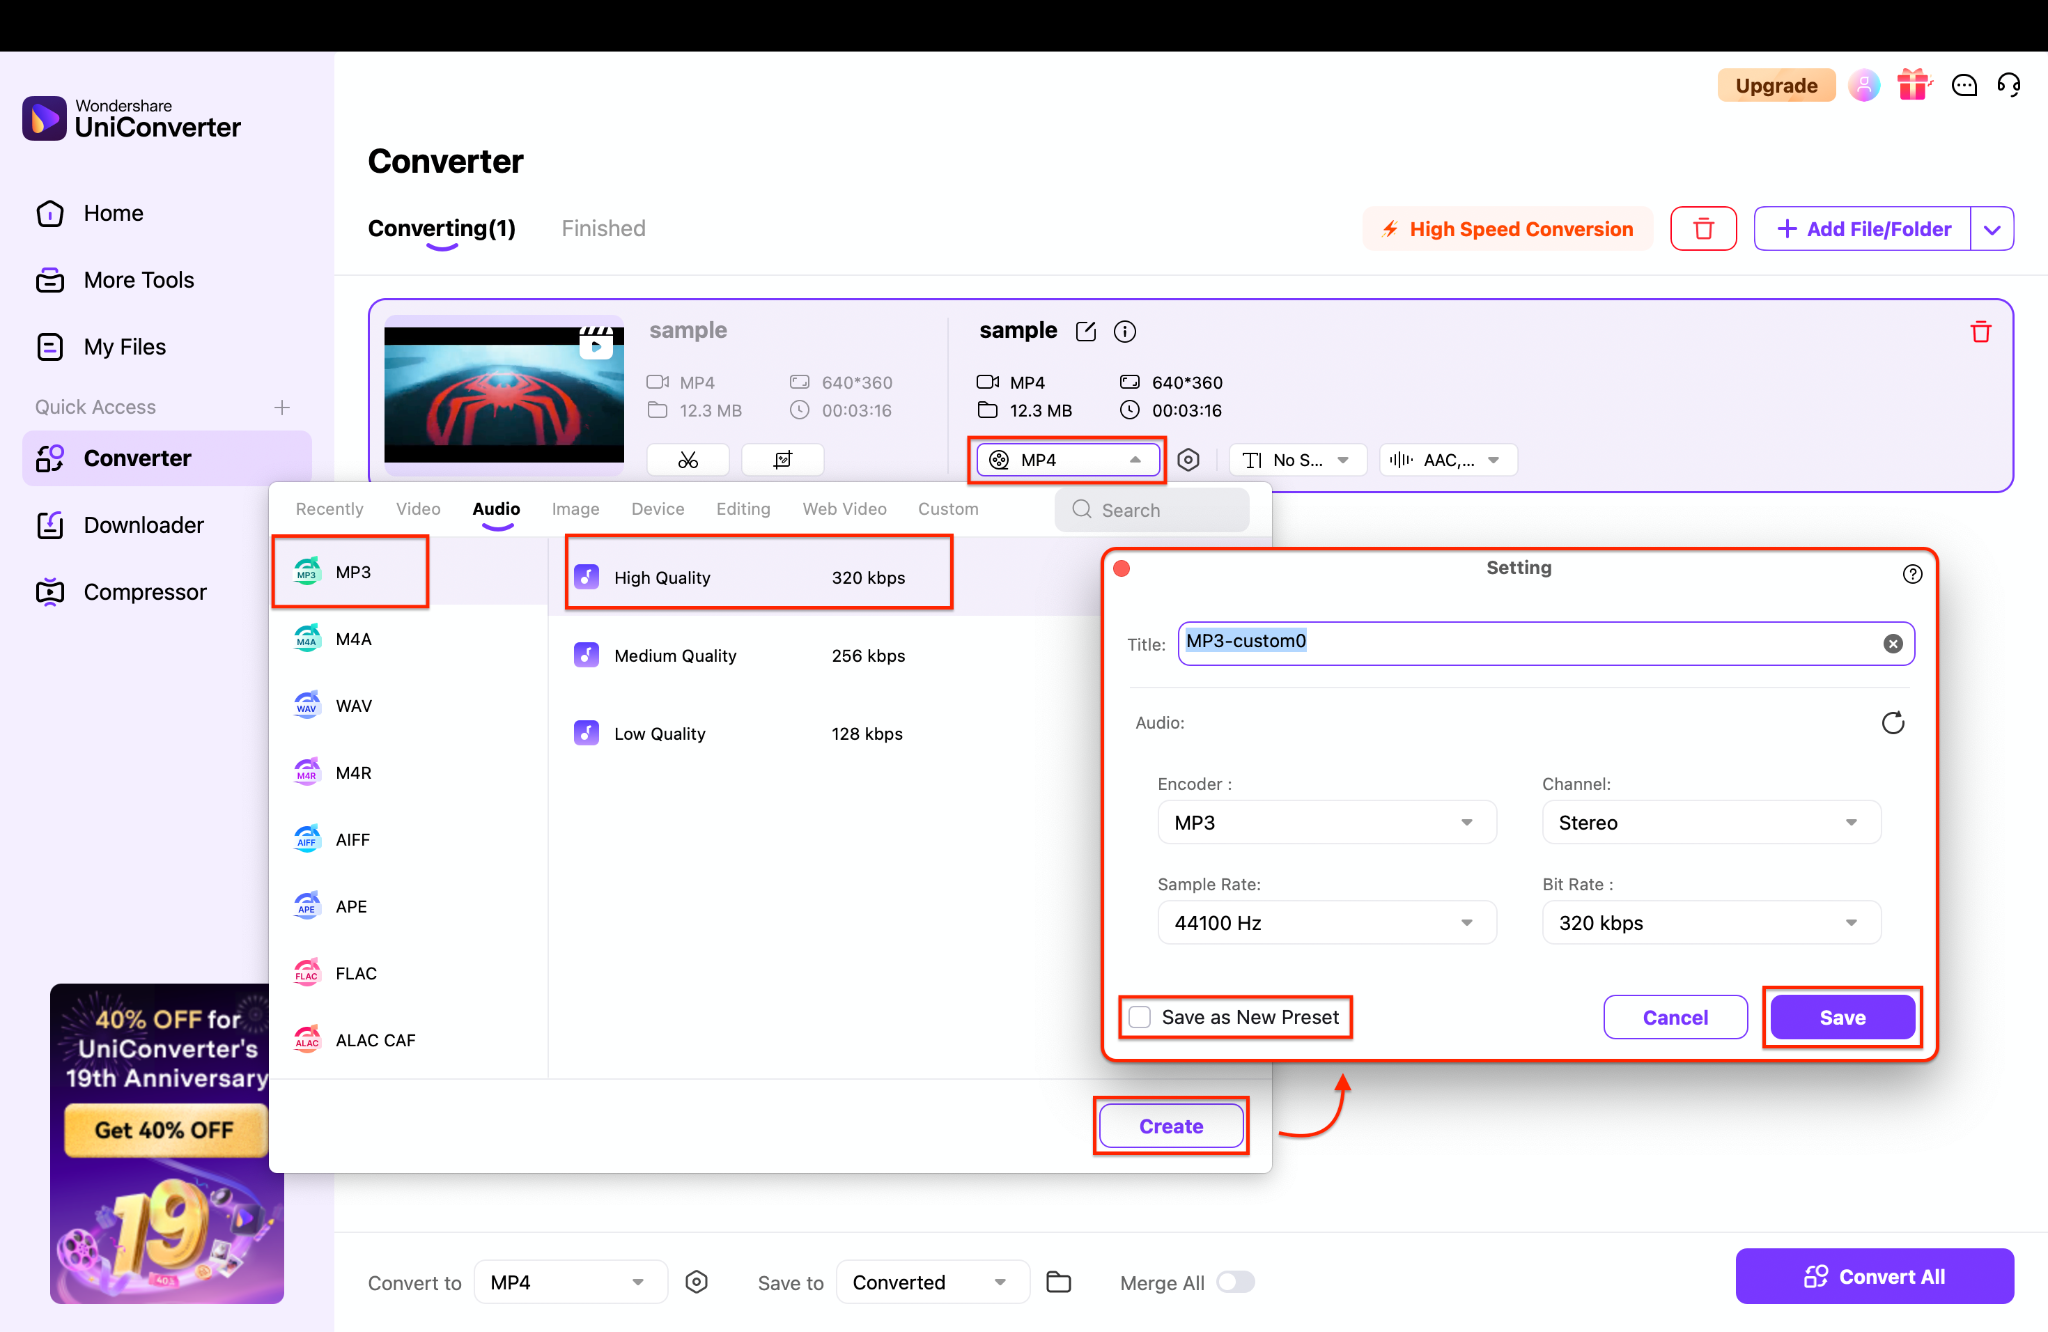Enable the Save as New Preset checkbox
This screenshot has width=2048, height=1332.
(1138, 1016)
